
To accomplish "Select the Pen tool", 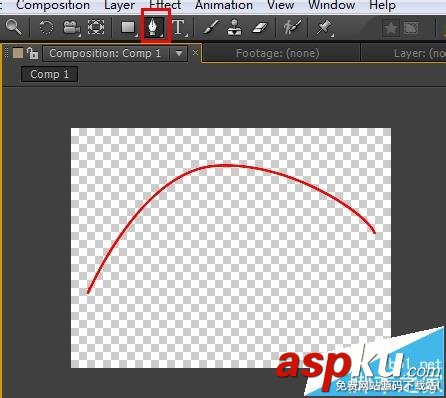I will (x=154, y=27).
